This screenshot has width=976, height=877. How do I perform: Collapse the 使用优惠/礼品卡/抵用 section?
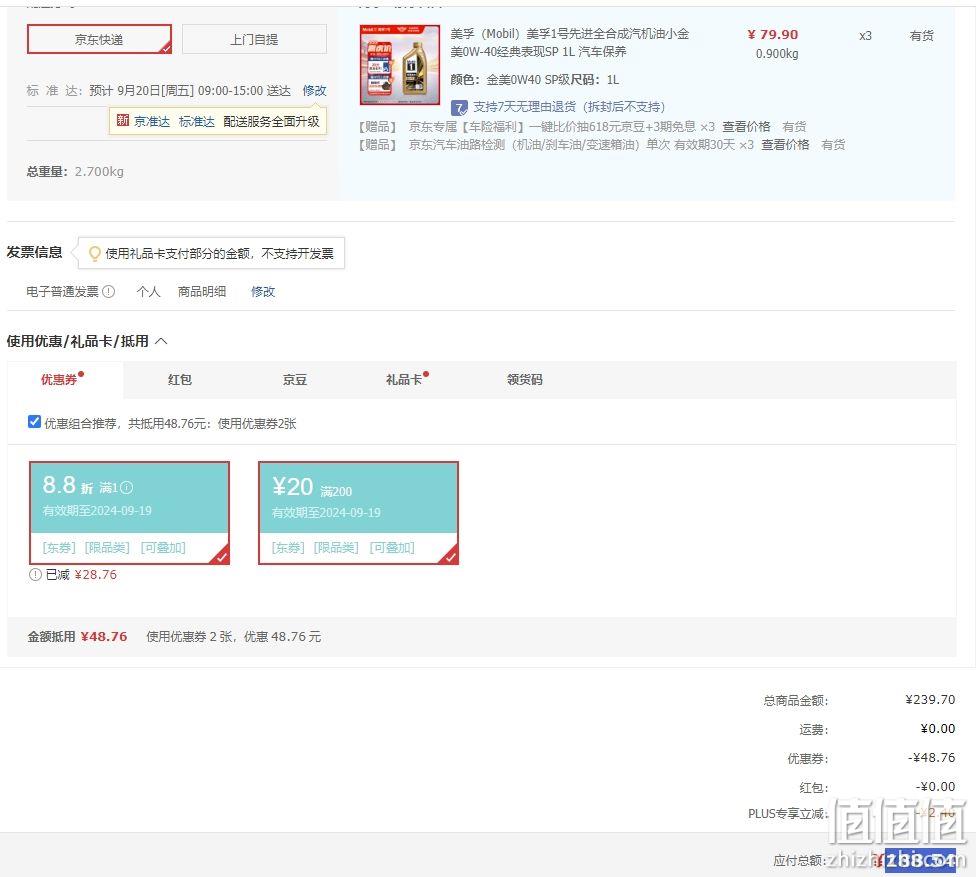pos(161,341)
